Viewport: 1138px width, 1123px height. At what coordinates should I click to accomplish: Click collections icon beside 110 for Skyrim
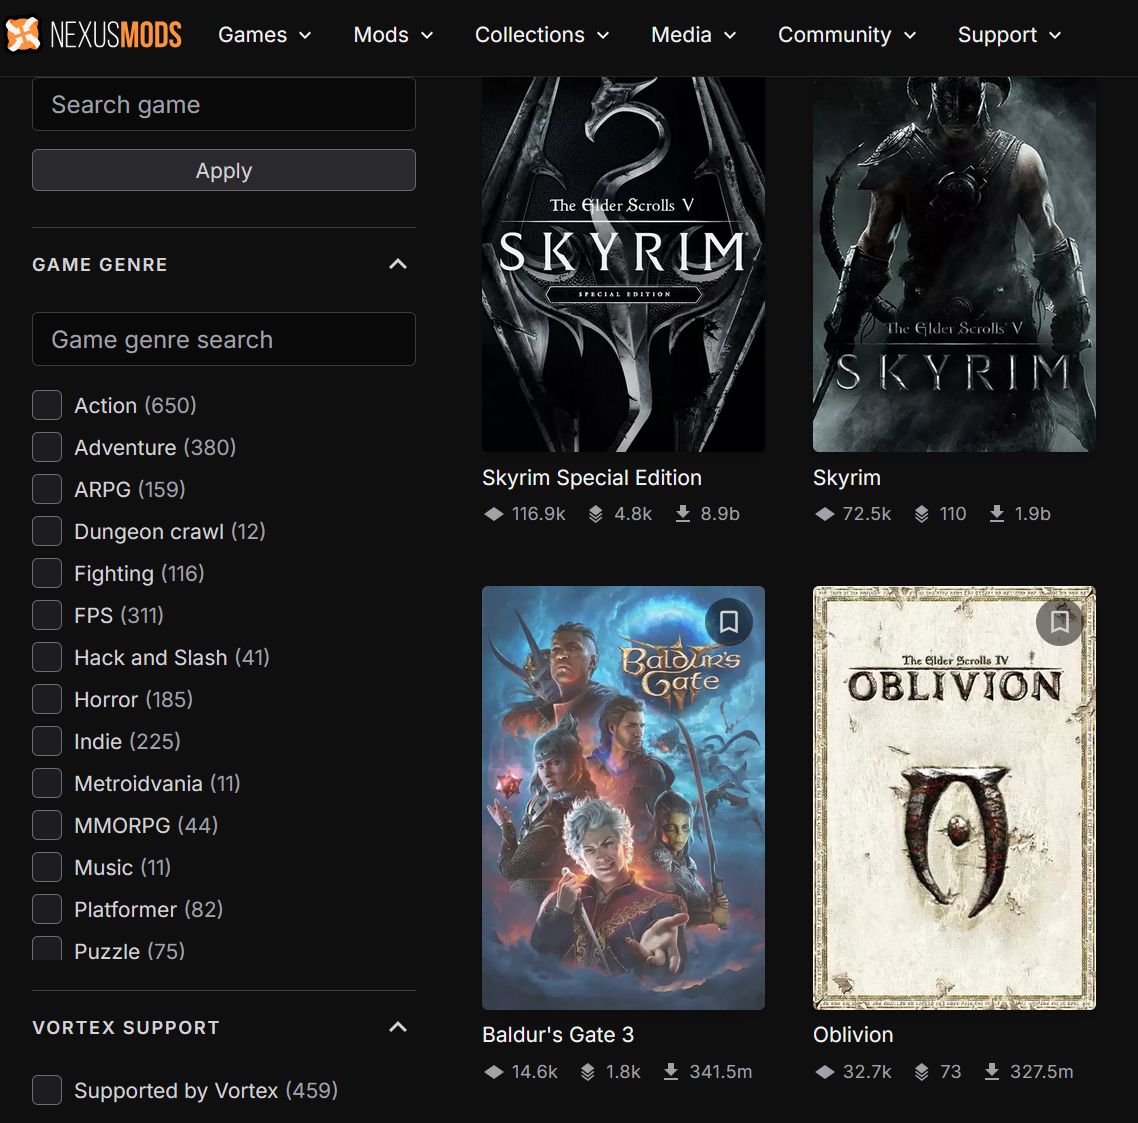tap(922, 514)
